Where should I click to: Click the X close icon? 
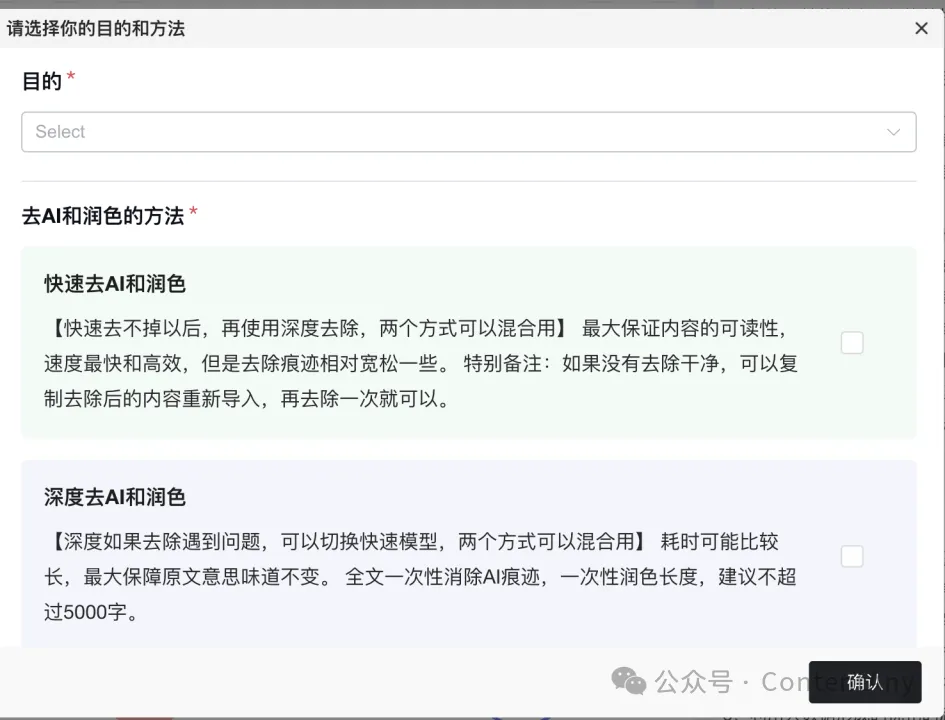tap(921, 28)
